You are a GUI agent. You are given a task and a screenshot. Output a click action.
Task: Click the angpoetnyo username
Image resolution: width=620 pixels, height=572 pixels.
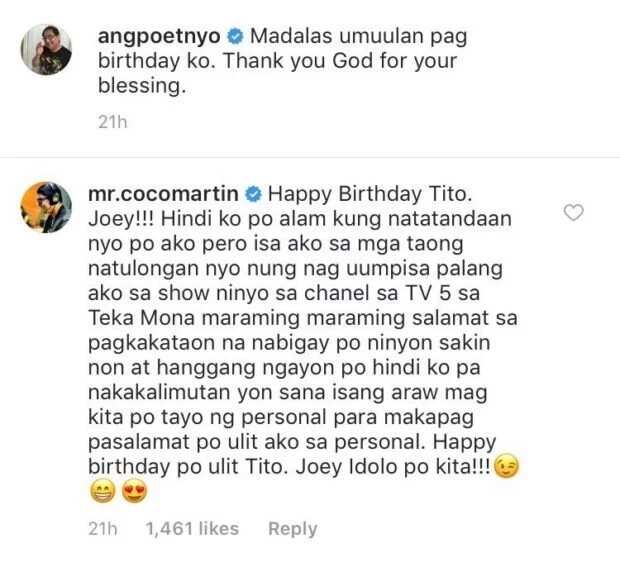pyautogui.click(x=159, y=37)
